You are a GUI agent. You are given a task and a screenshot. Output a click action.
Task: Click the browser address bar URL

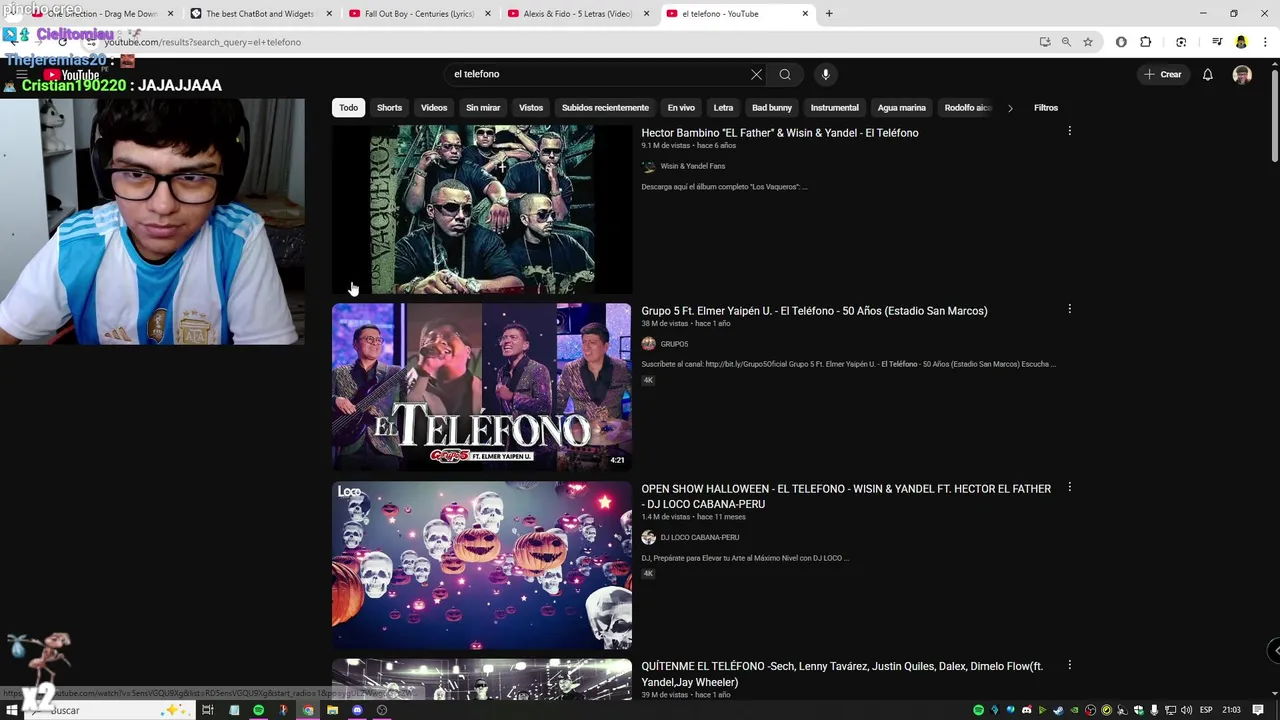point(202,42)
